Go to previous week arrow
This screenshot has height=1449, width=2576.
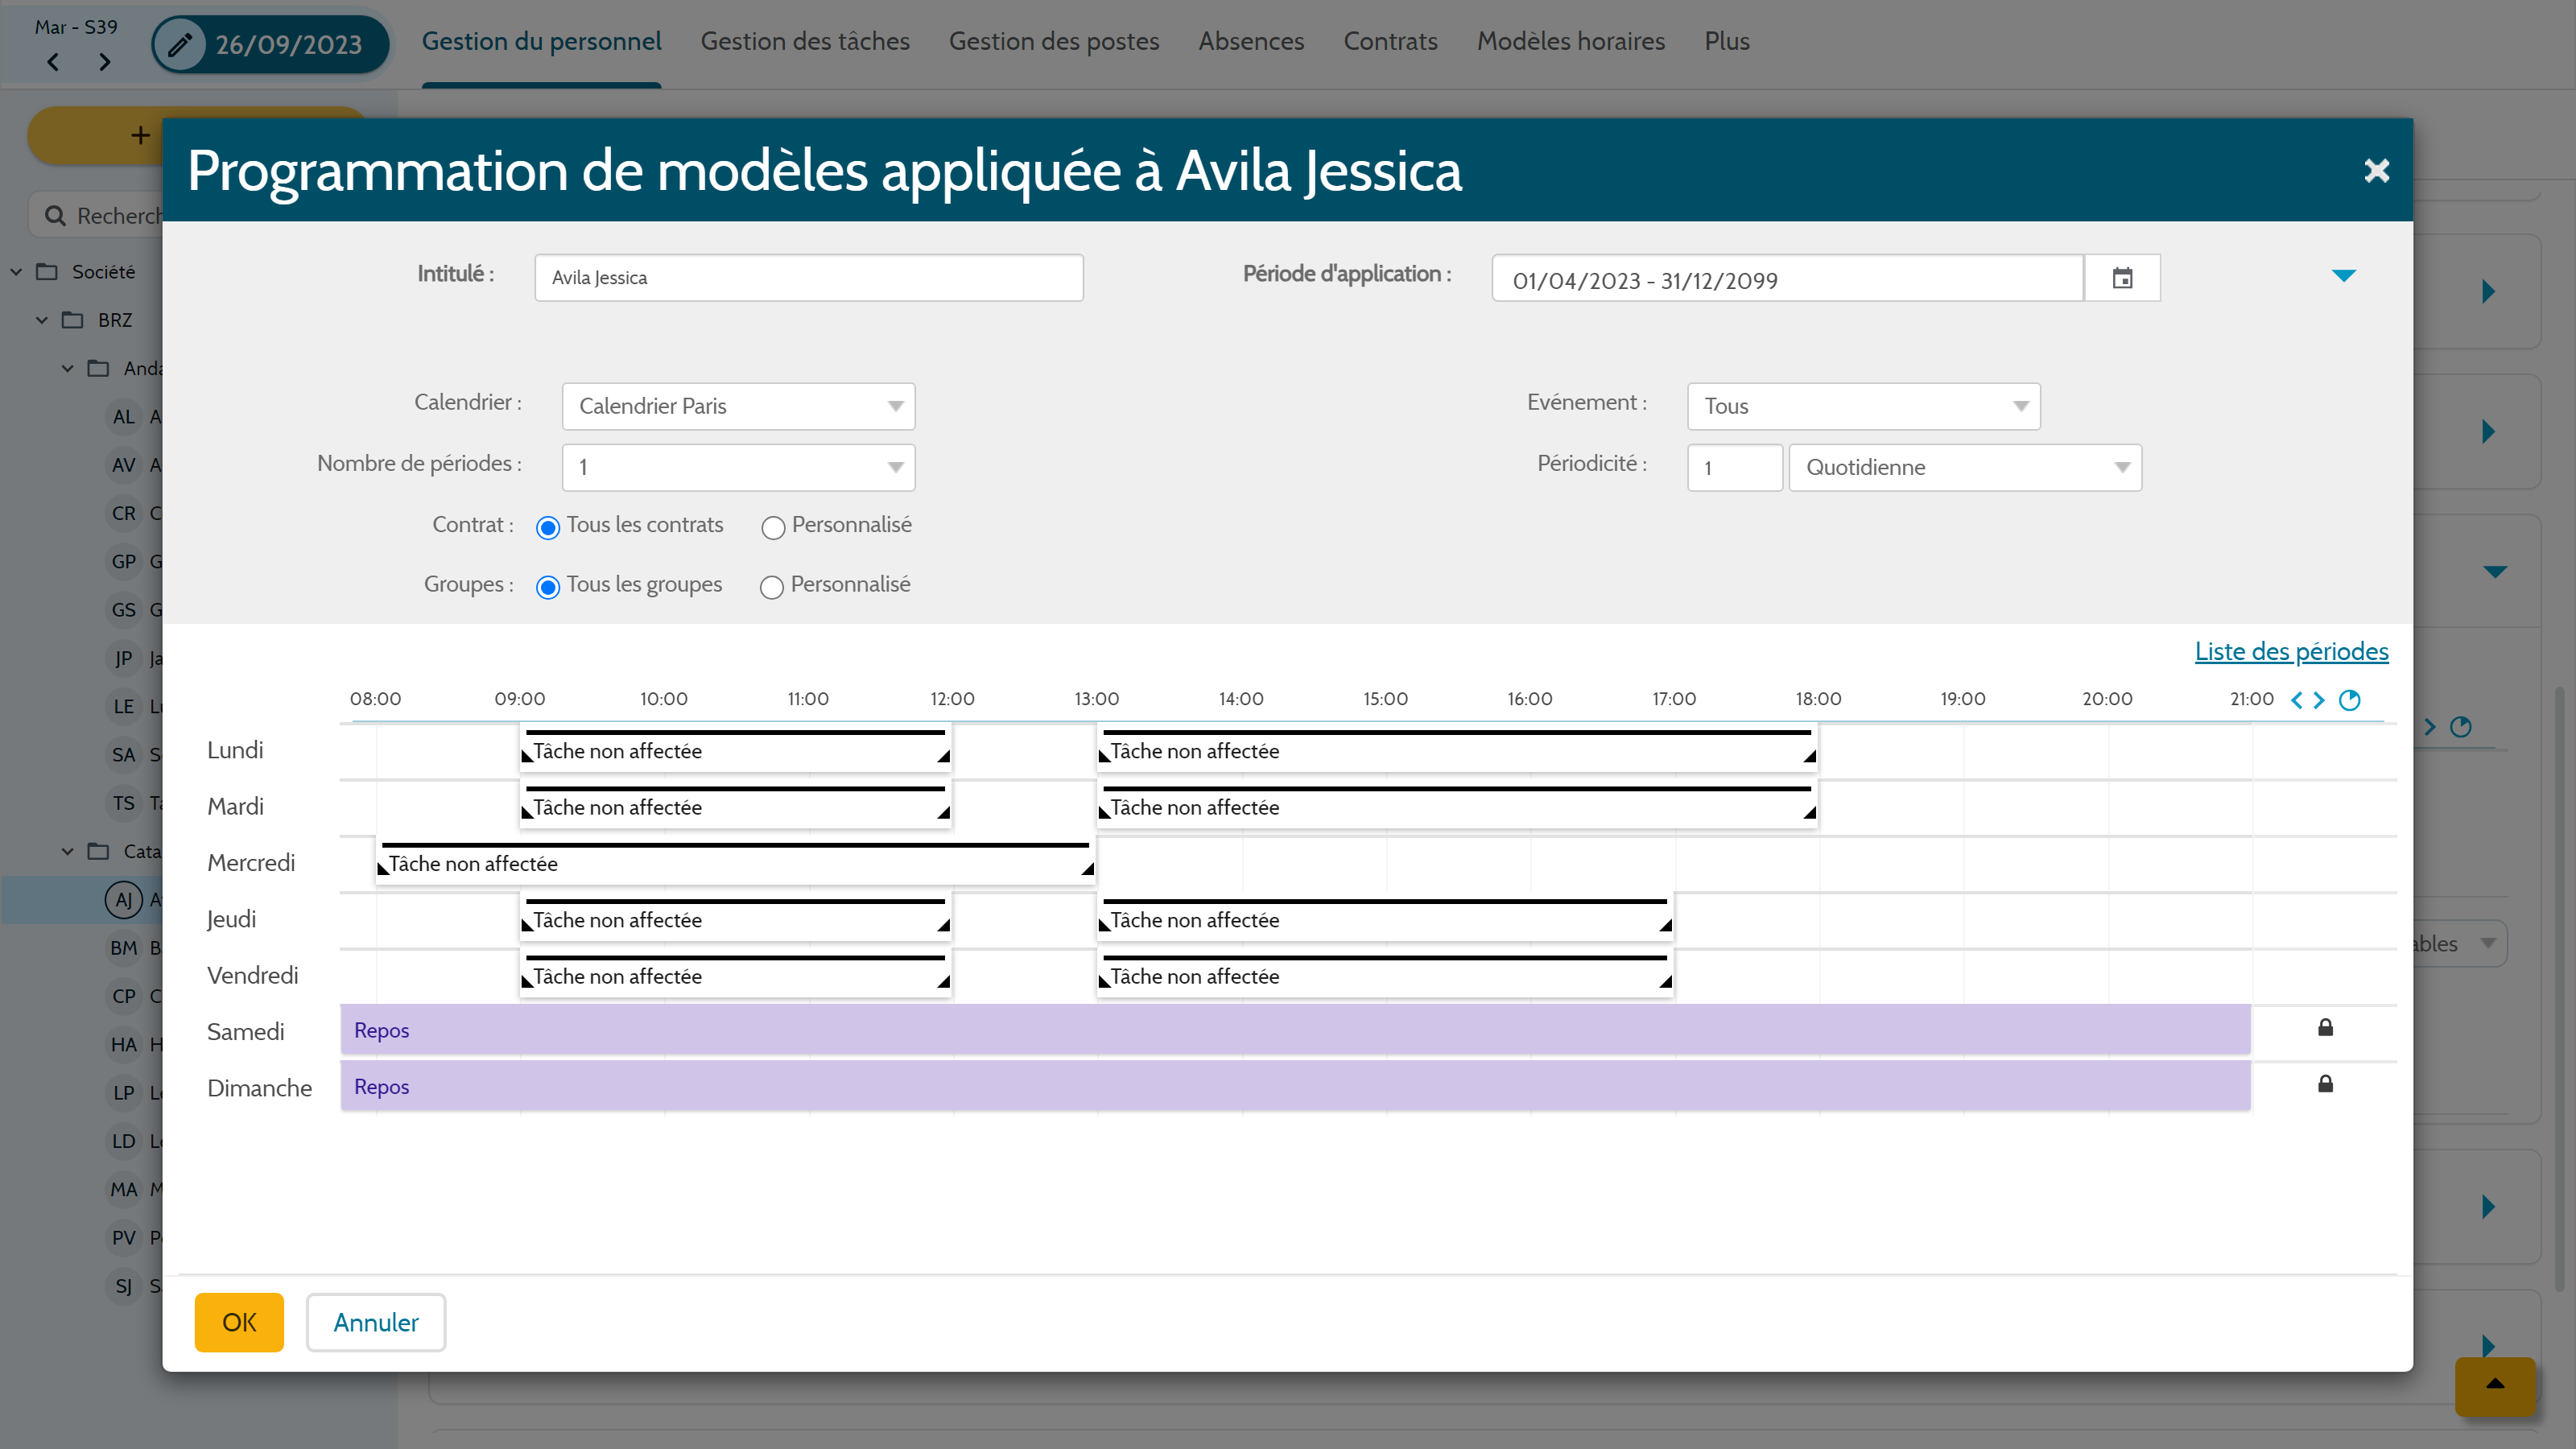pos(53,62)
